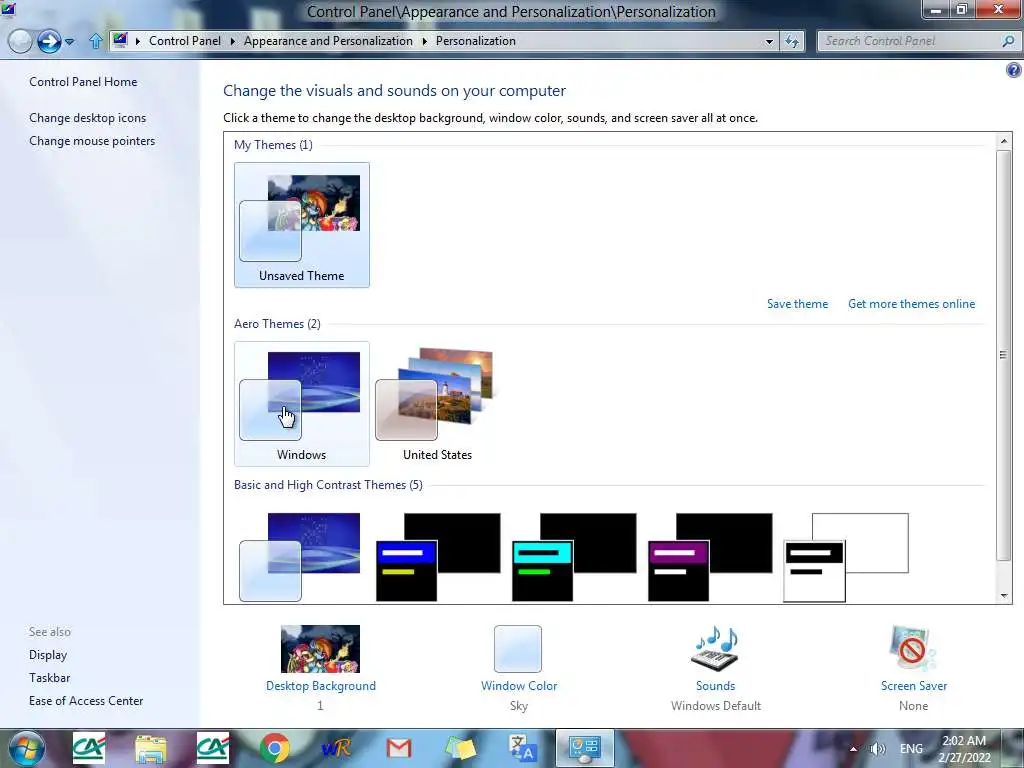Expand chevron before Control Panel breadcrumb
The image size is (1024, 768).
(x=138, y=41)
